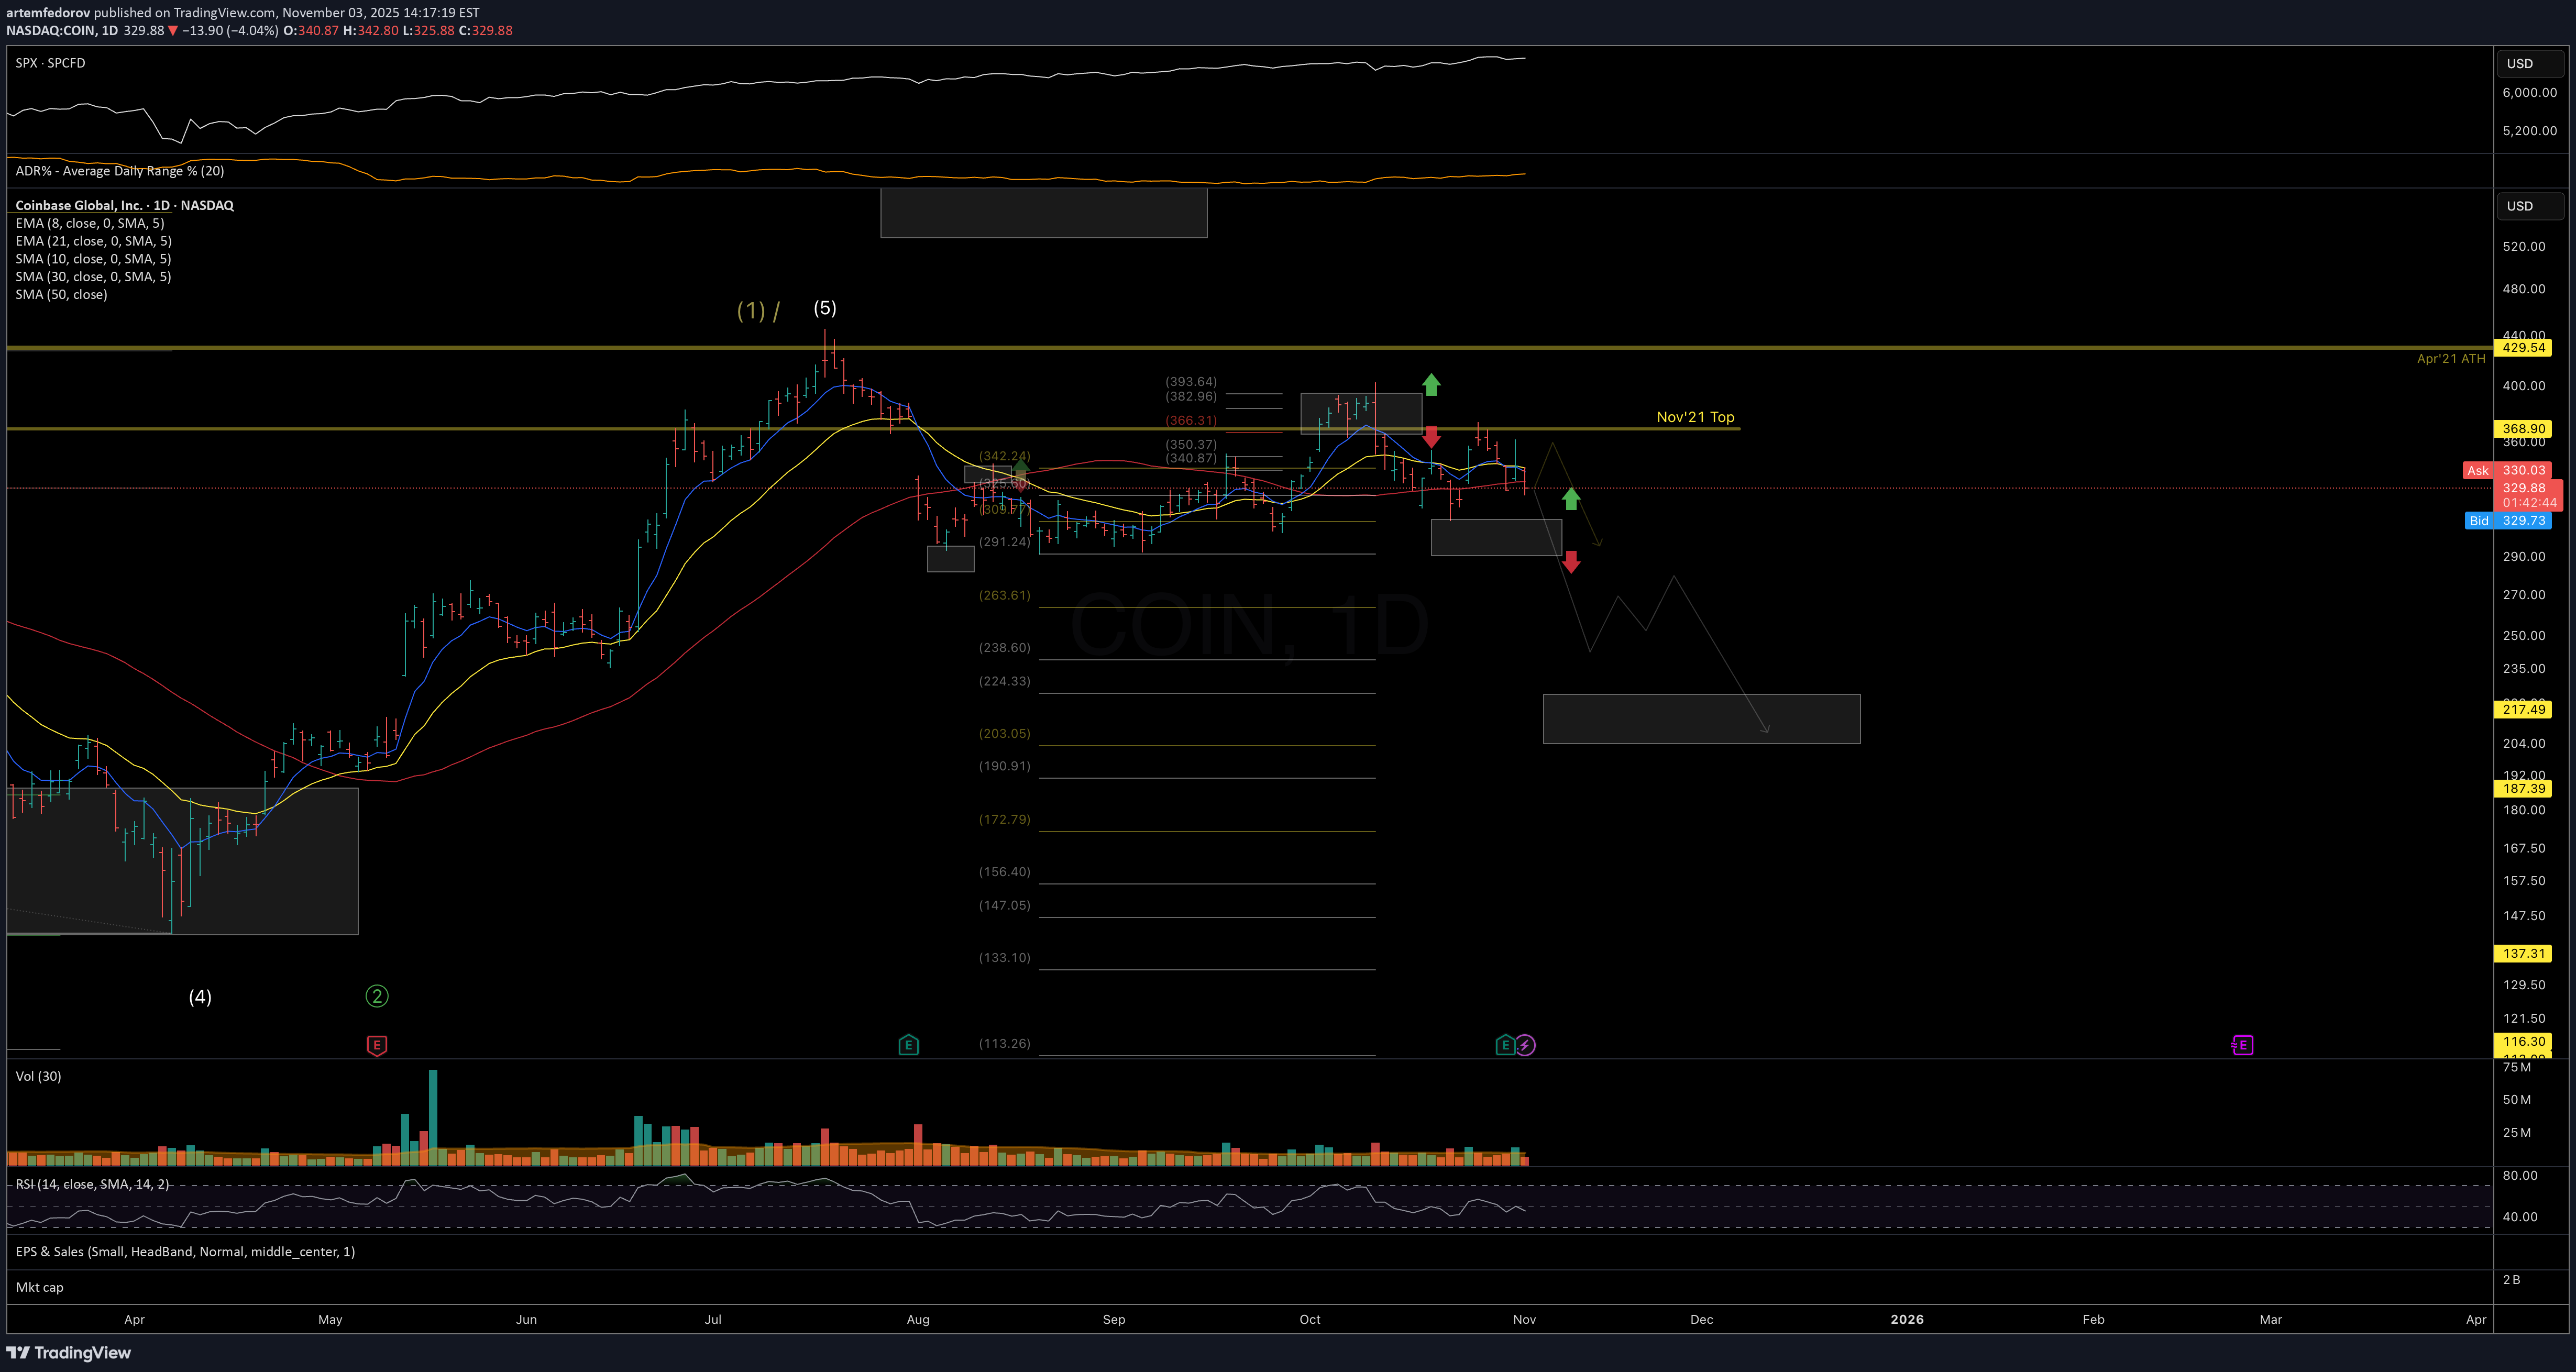Click the RSI (14, close, SMA) legend title
This screenshot has width=2576, height=1372.
coord(92,1184)
